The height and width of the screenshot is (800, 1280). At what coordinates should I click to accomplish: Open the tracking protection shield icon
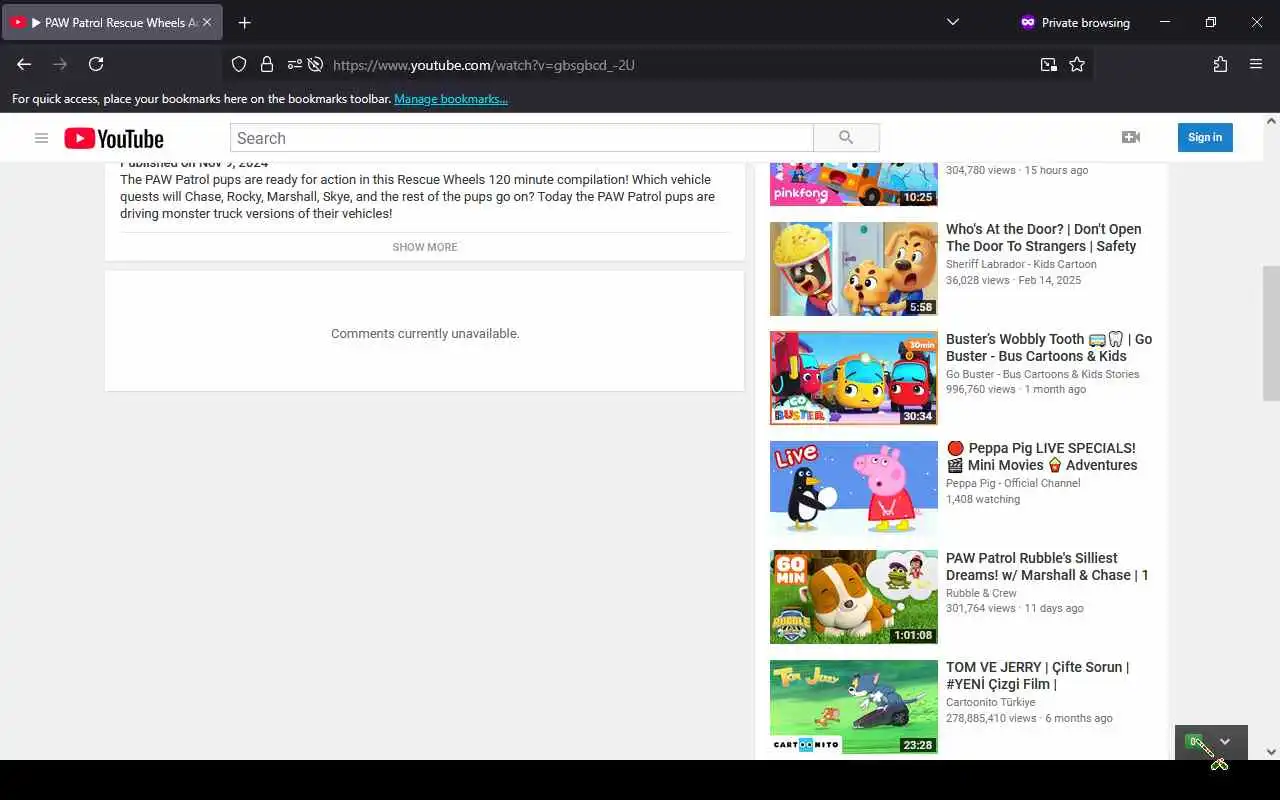pos(239,64)
